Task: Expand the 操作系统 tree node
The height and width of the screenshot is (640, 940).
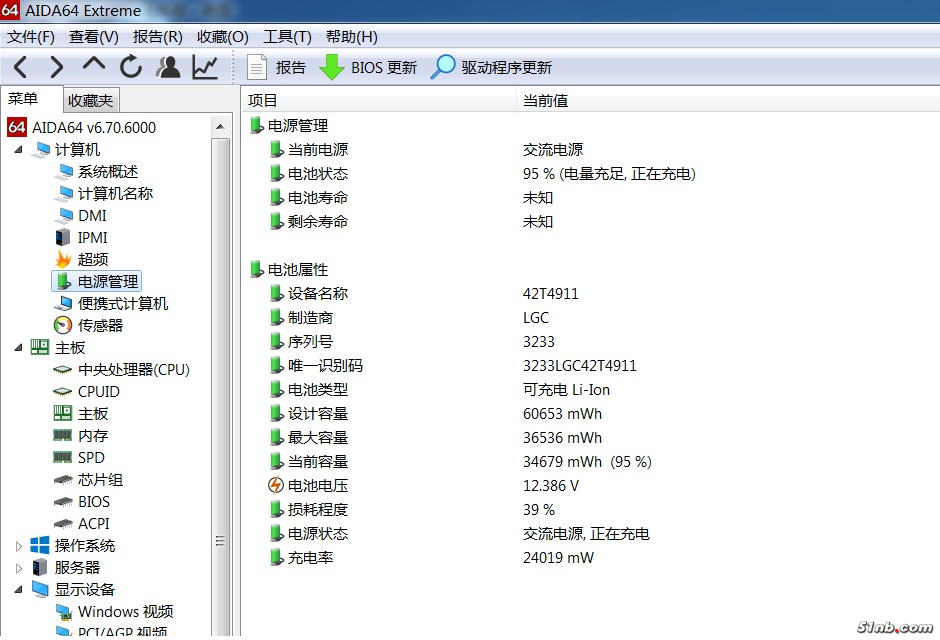Action: 18,546
